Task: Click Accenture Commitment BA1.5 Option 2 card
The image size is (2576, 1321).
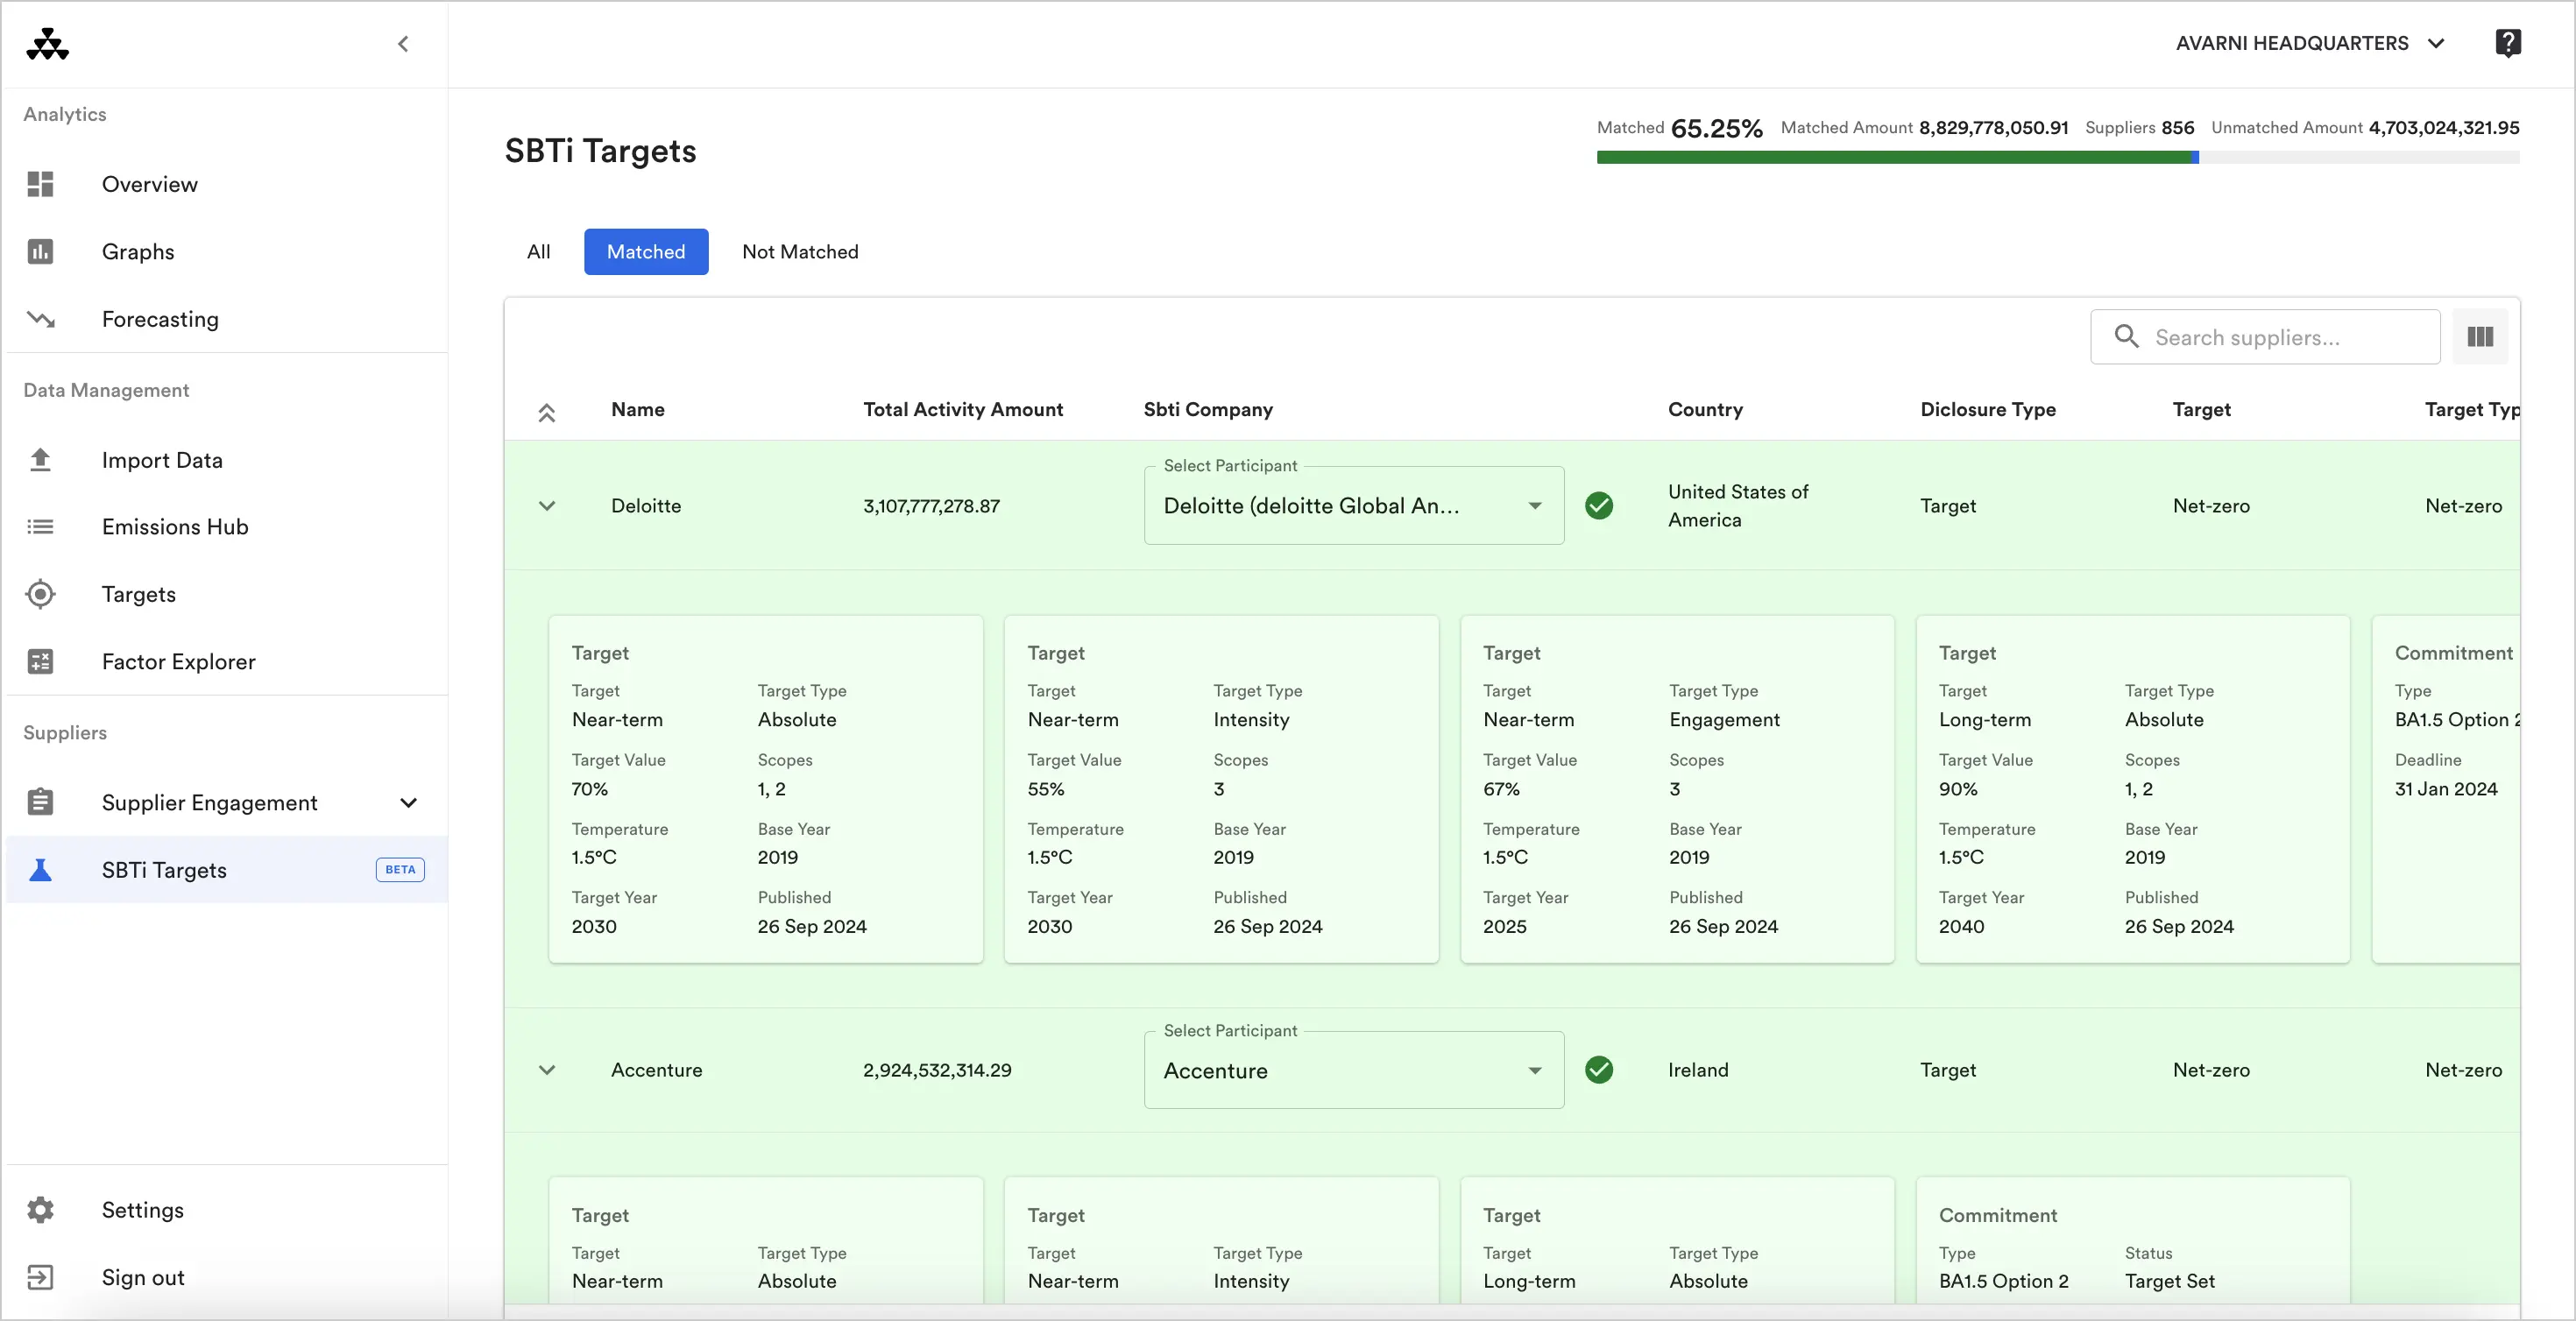Action: 2132,1240
